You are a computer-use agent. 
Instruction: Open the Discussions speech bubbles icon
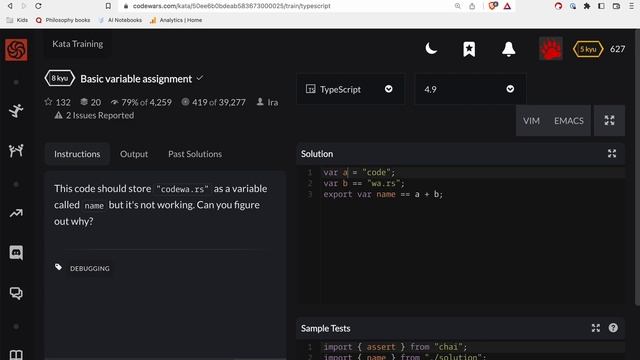tap(16, 293)
